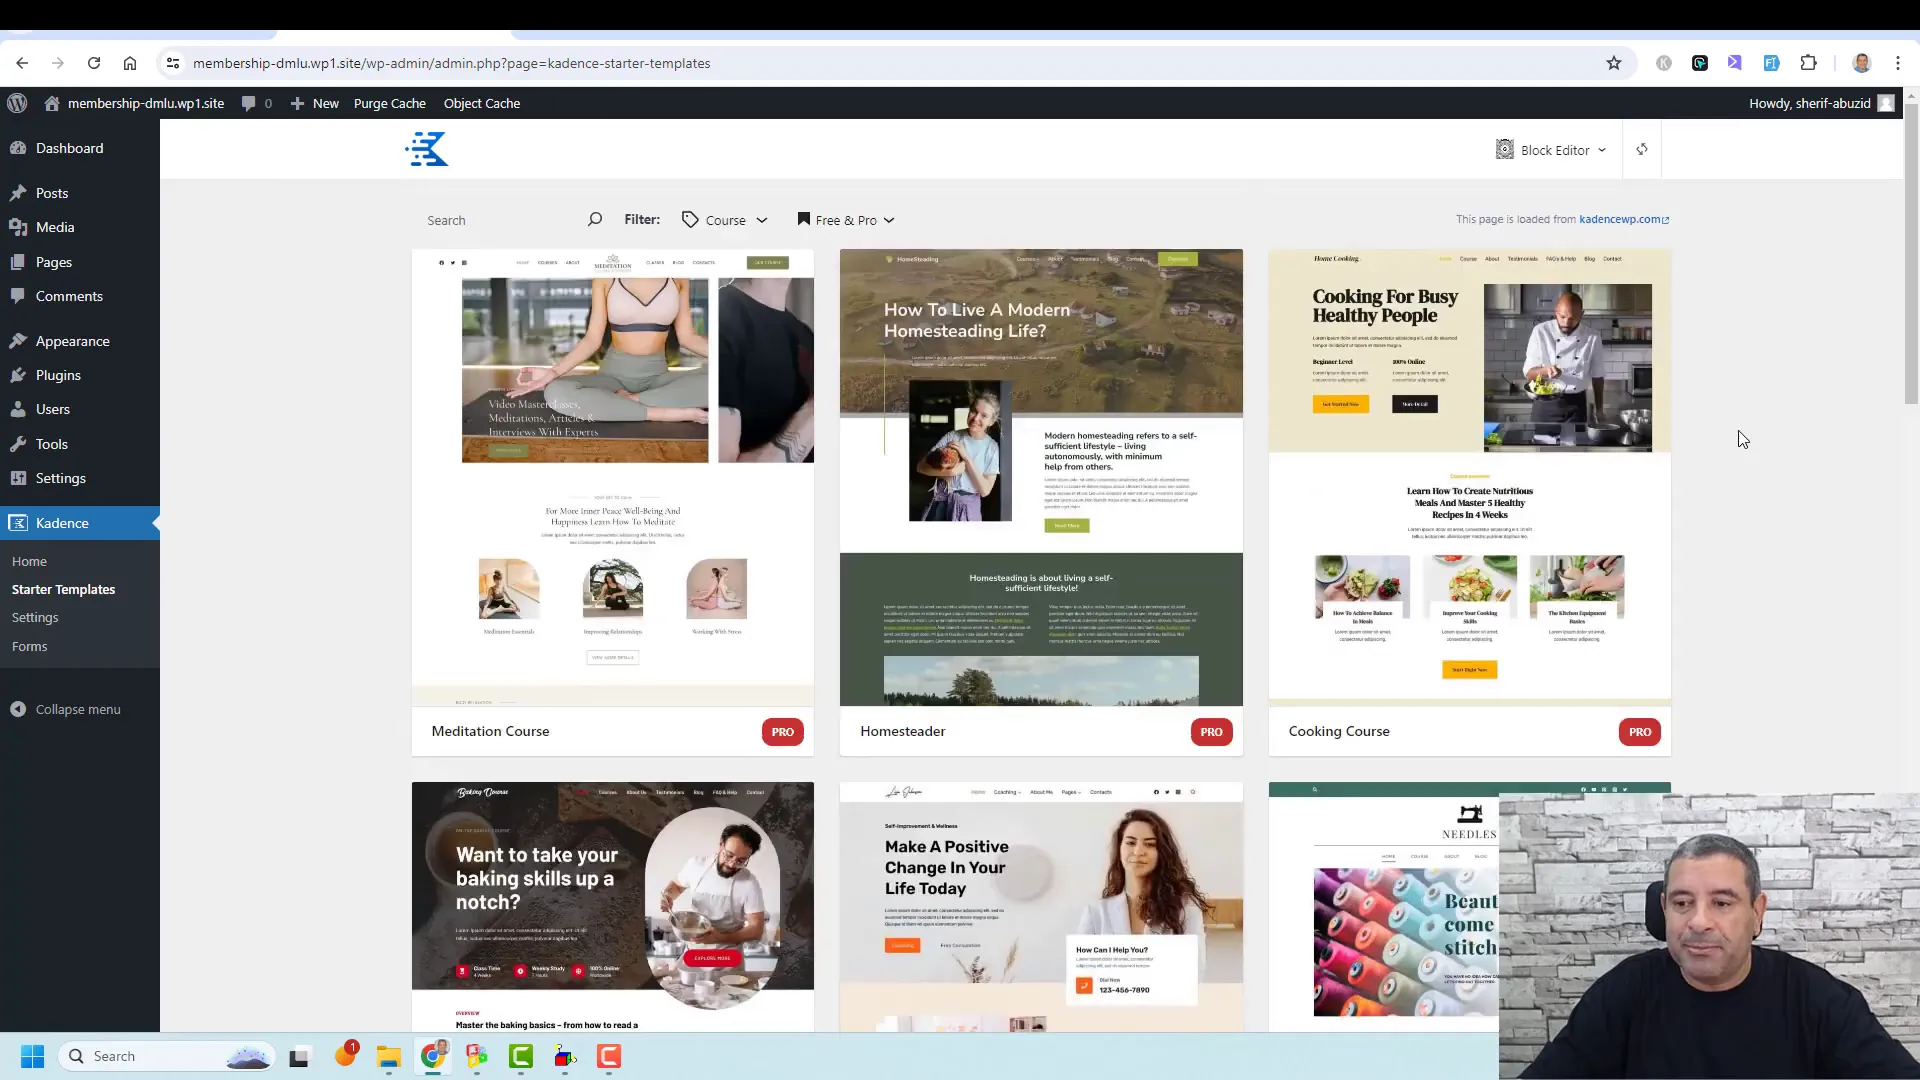Click Howdy, sherif-abuzid account menu
The height and width of the screenshot is (1080, 1920).
pyautogui.click(x=1821, y=103)
